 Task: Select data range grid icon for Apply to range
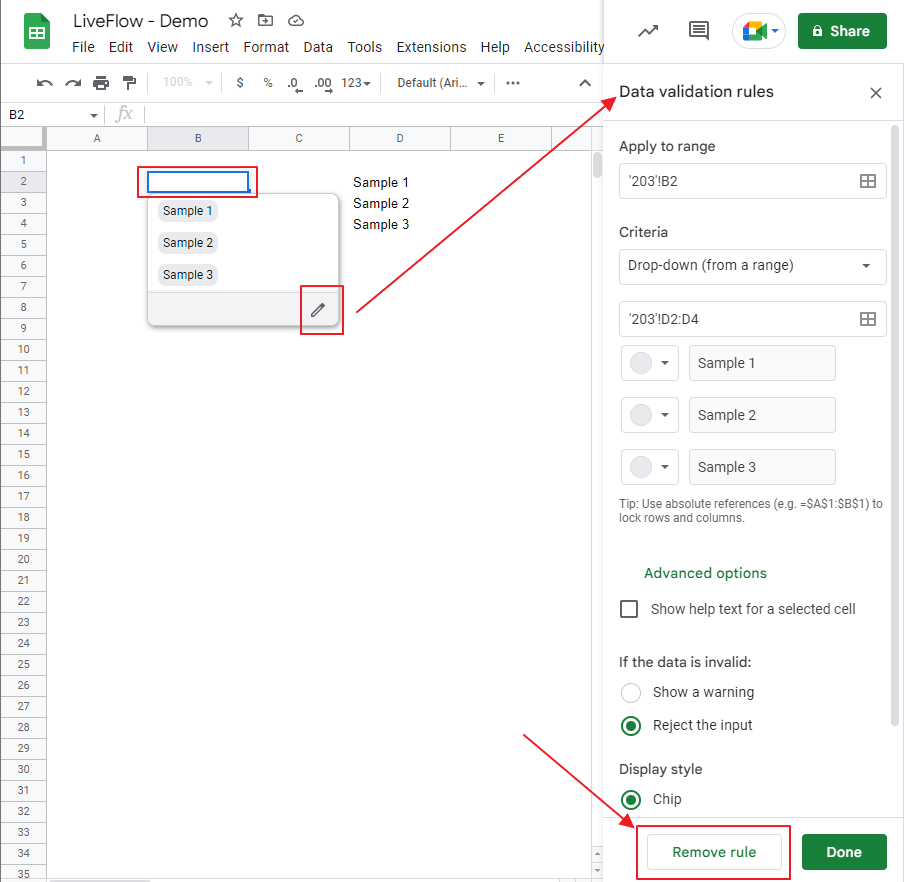pos(868,181)
